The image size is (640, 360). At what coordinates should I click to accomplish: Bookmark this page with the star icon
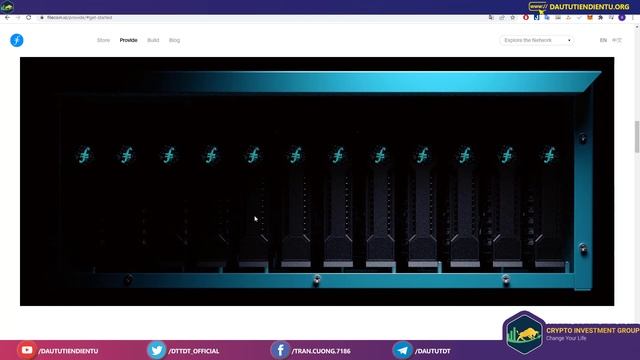pos(513,18)
